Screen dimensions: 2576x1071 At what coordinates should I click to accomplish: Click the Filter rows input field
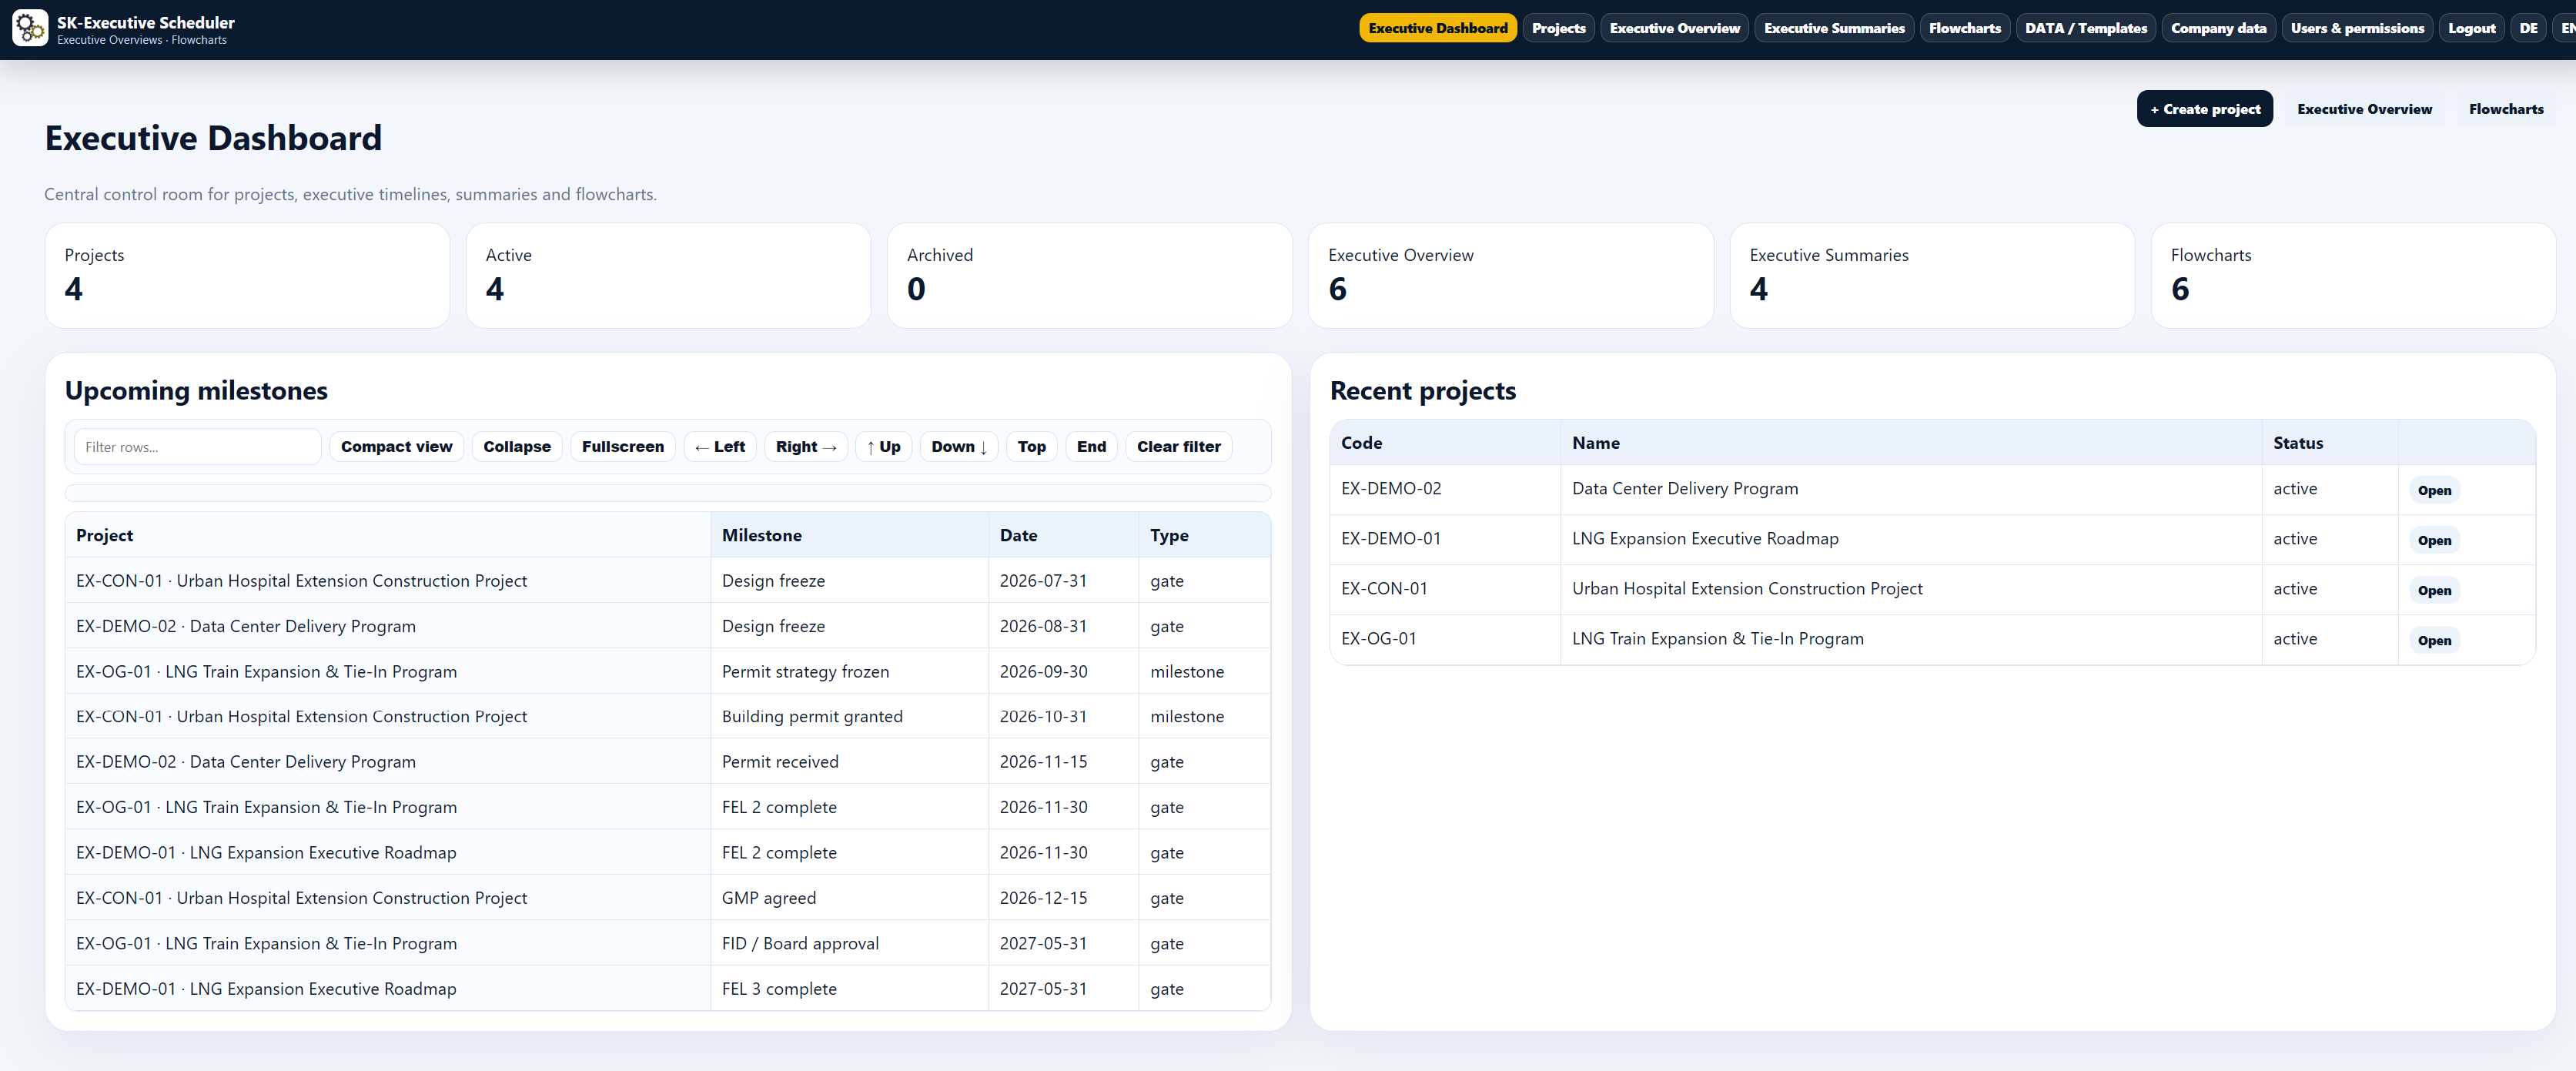click(197, 447)
